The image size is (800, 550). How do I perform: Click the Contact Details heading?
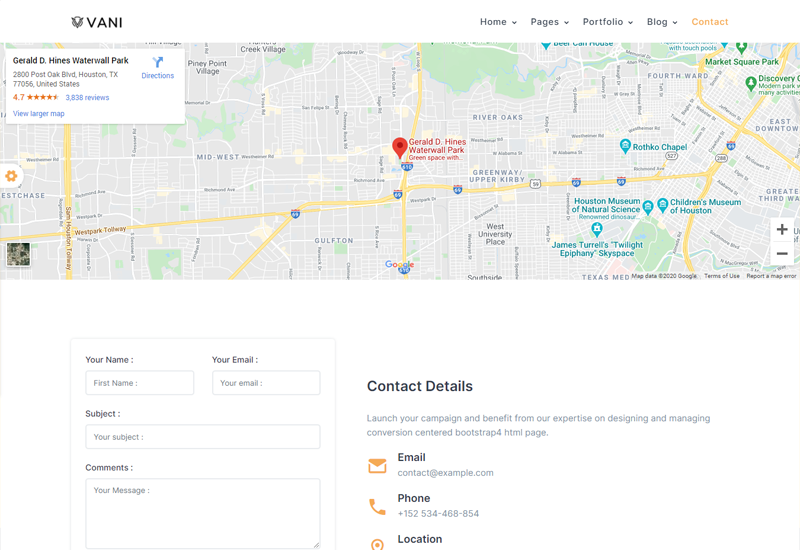420,386
